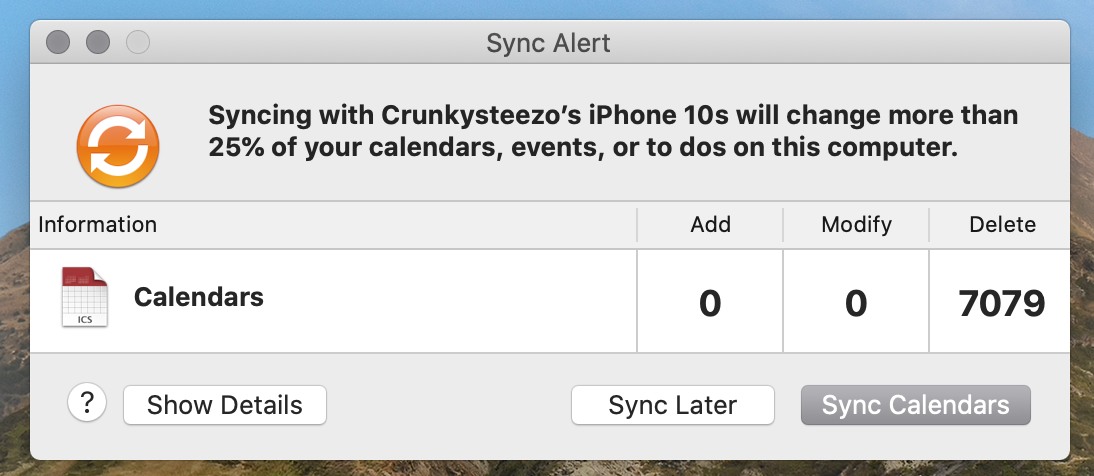Minimize the Sync Alert dialog
Viewport: 1094px width, 476px height.
pyautogui.click(x=98, y=42)
